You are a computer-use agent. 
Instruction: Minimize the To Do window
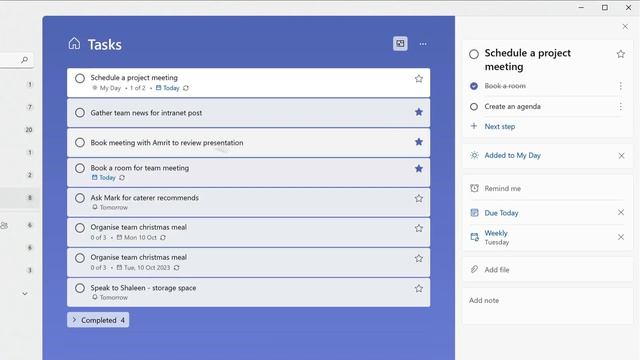click(581, 7)
